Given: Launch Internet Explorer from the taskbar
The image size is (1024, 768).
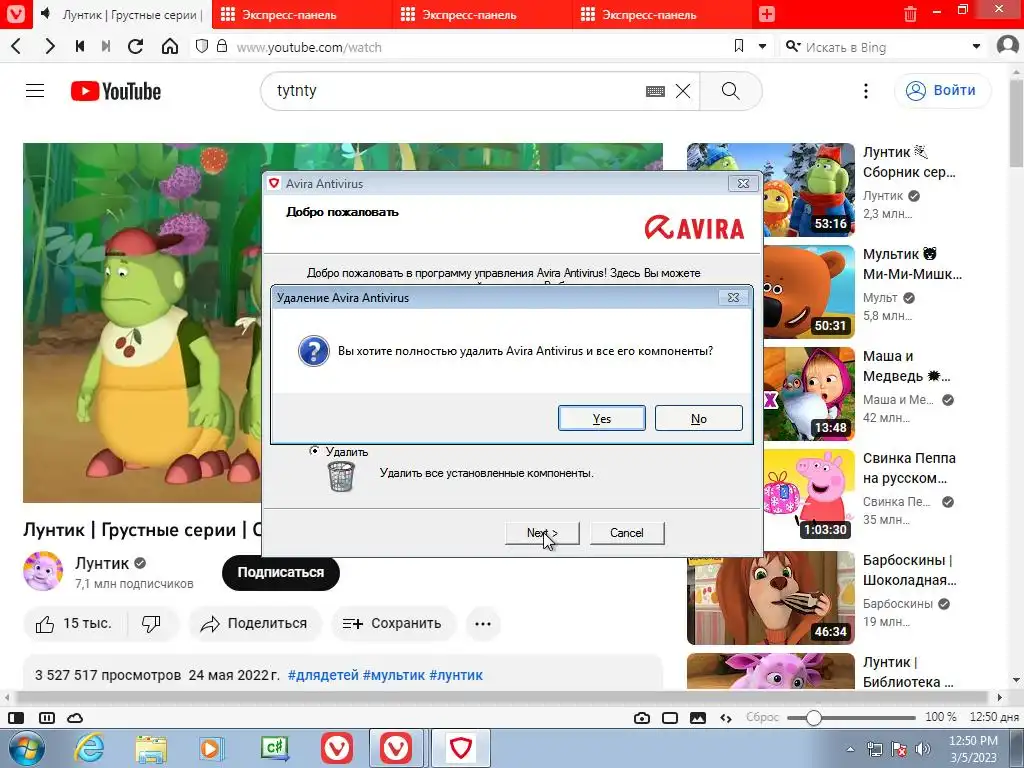Looking at the screenshot, I should coord(90,748).
